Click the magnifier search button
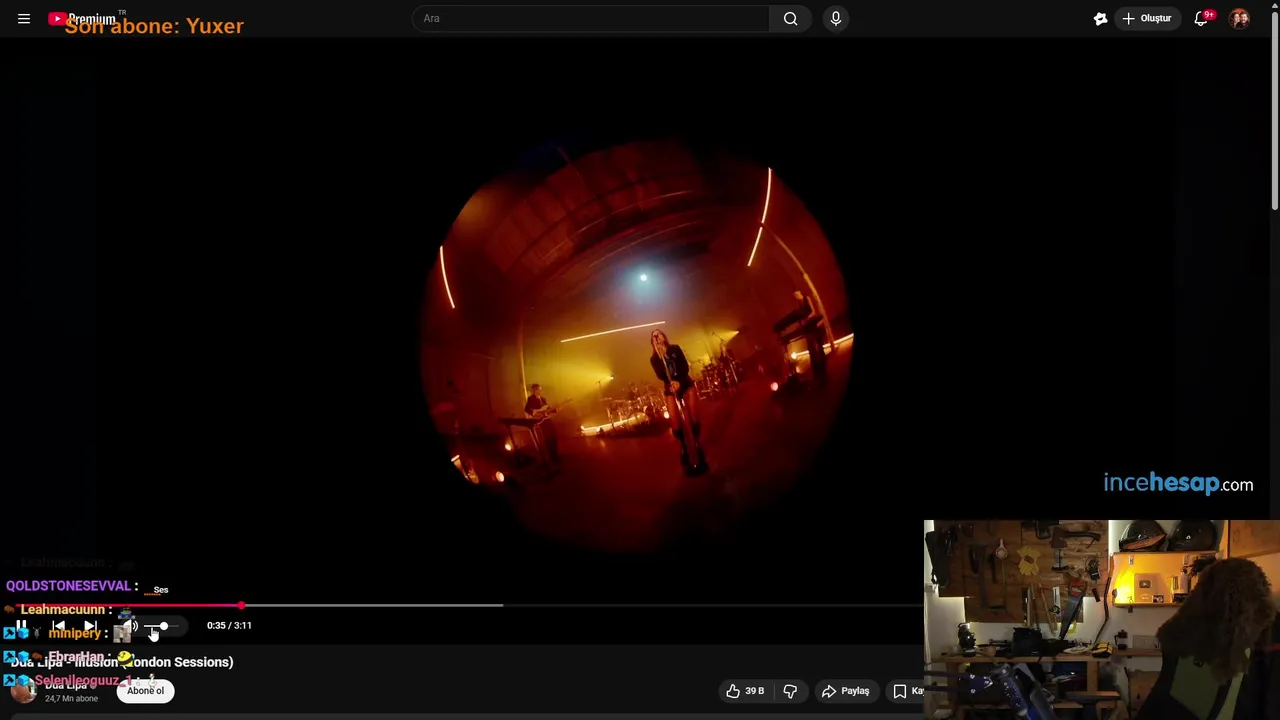This screenshot has width=1280, height=720. [790, 18]
